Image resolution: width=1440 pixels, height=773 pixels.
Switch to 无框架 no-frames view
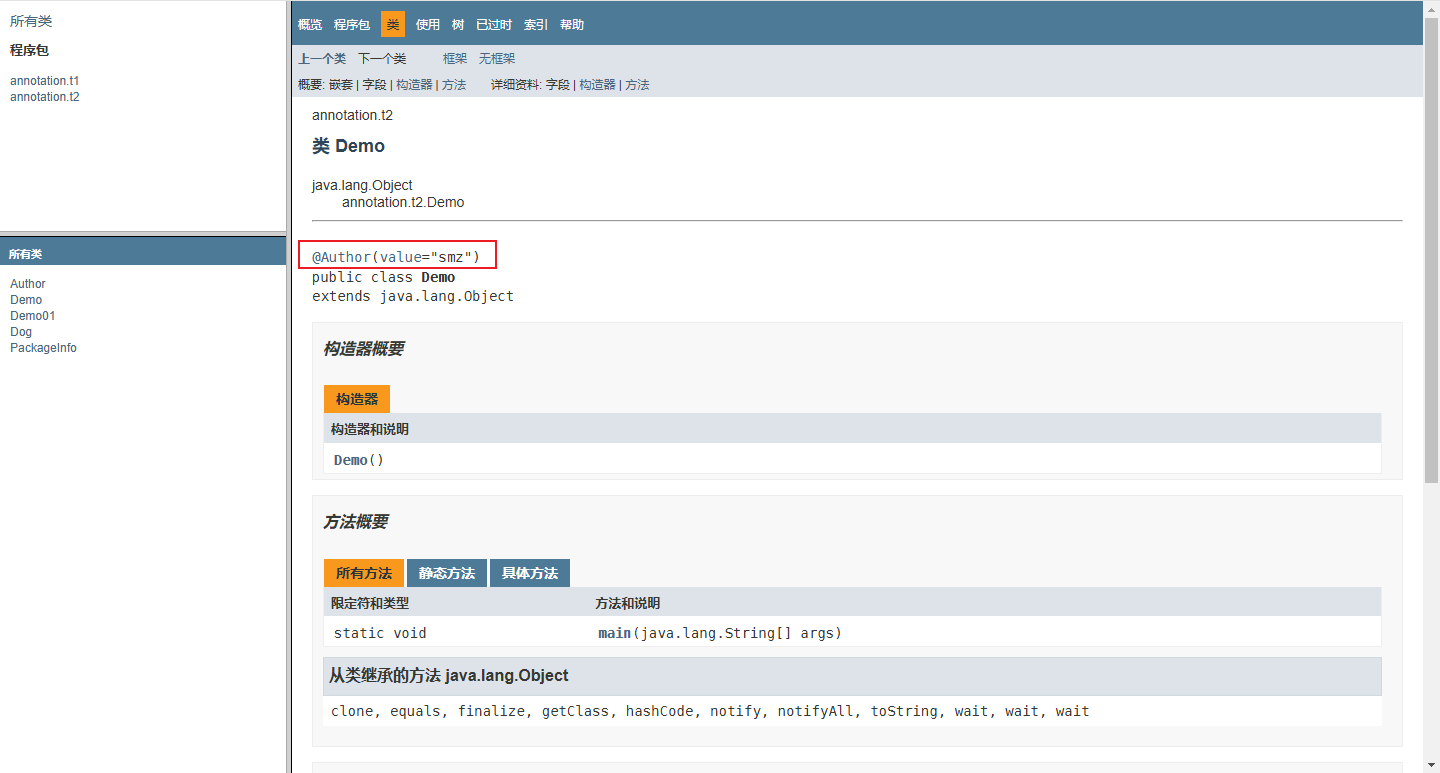pos(497,59)
